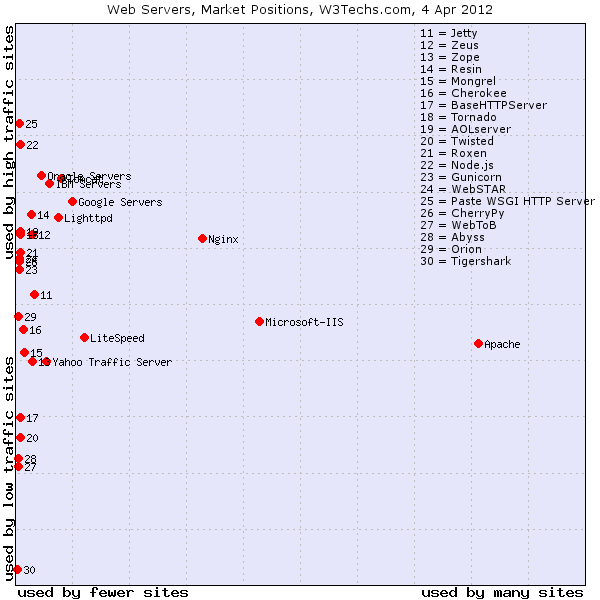
Task: Click the data point labeled 15
Action: click(24, 352)
